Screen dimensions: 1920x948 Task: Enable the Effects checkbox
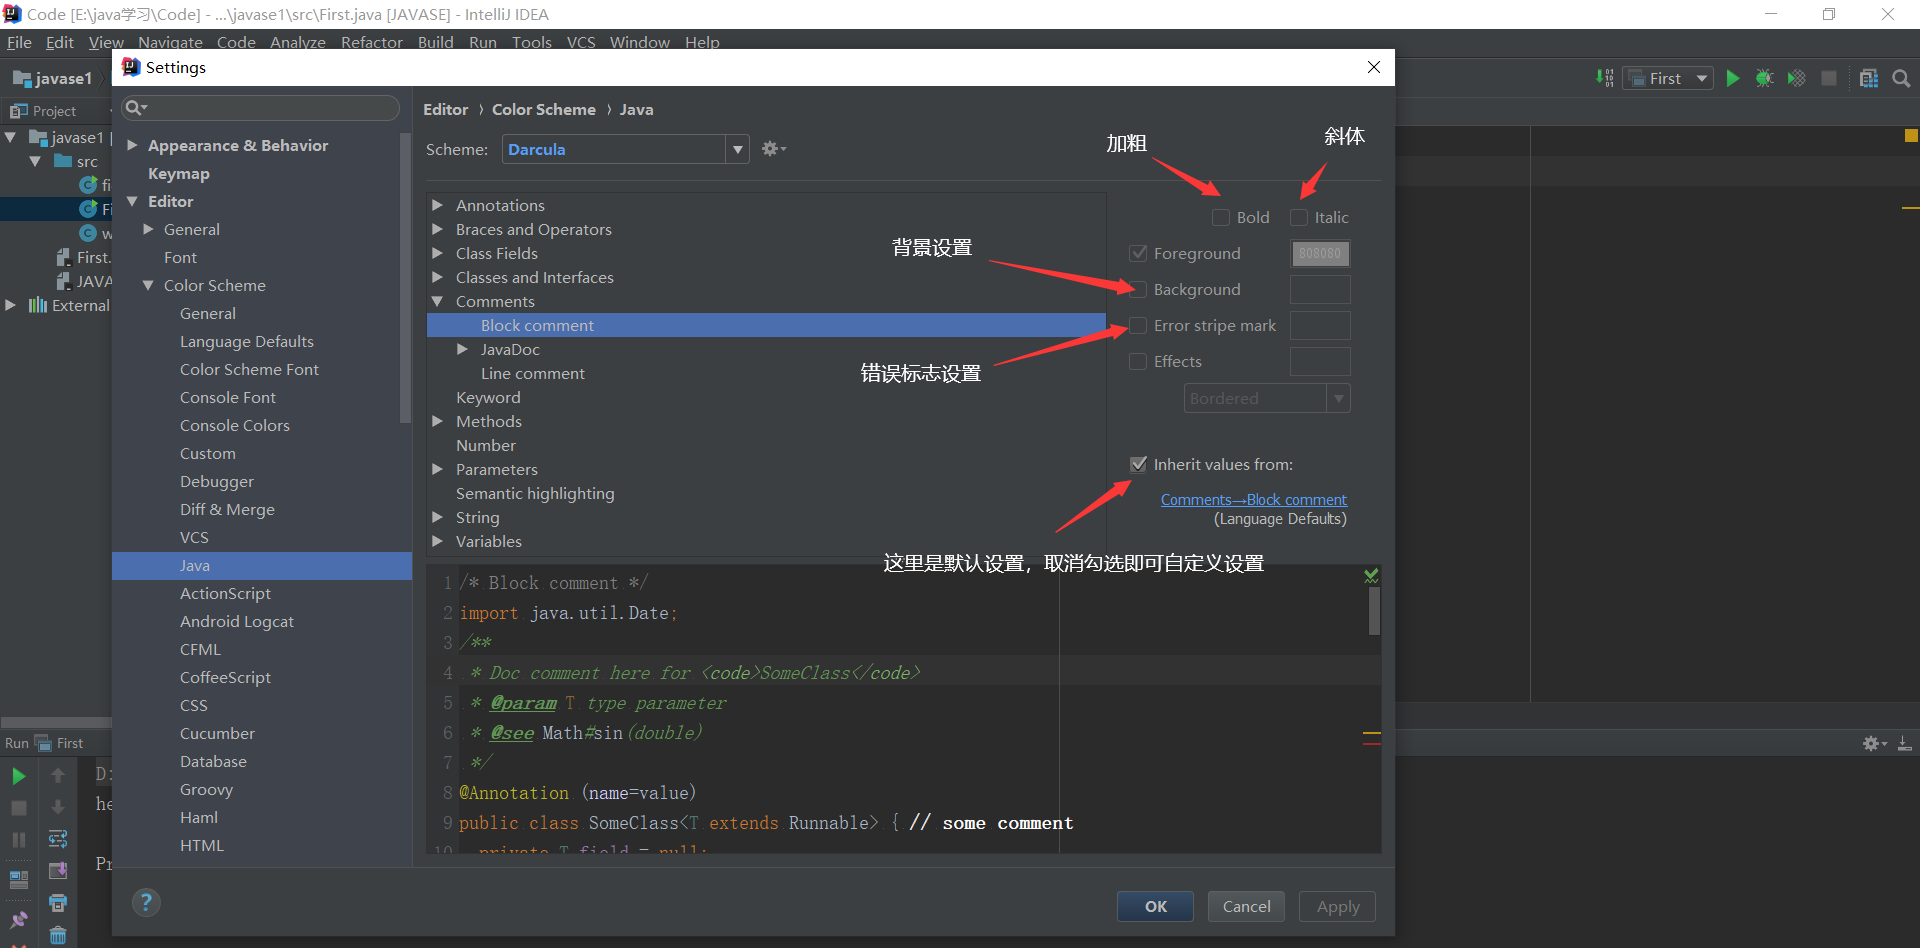[x=1138, y=361]
